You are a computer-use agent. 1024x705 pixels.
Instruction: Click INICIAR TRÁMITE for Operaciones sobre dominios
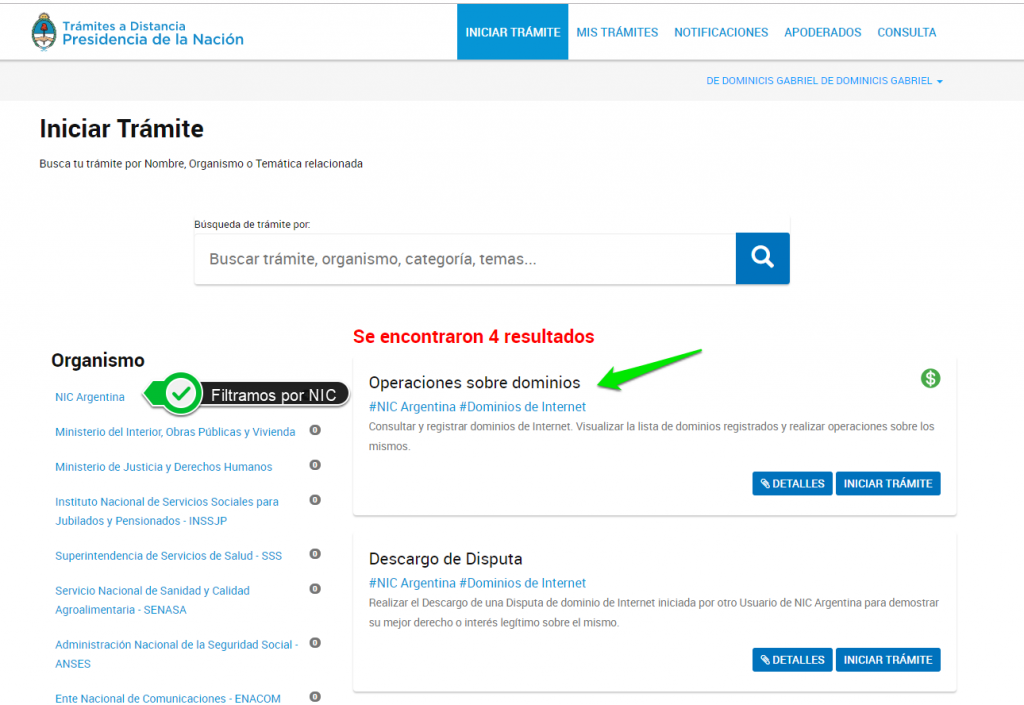(x=888, y=484)
